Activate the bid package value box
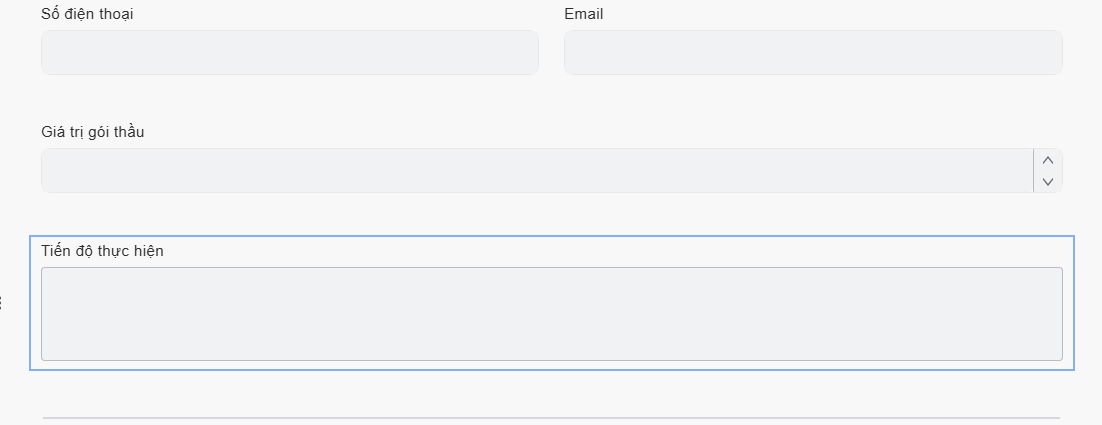The image size is (1102, 425). [536, 171]
